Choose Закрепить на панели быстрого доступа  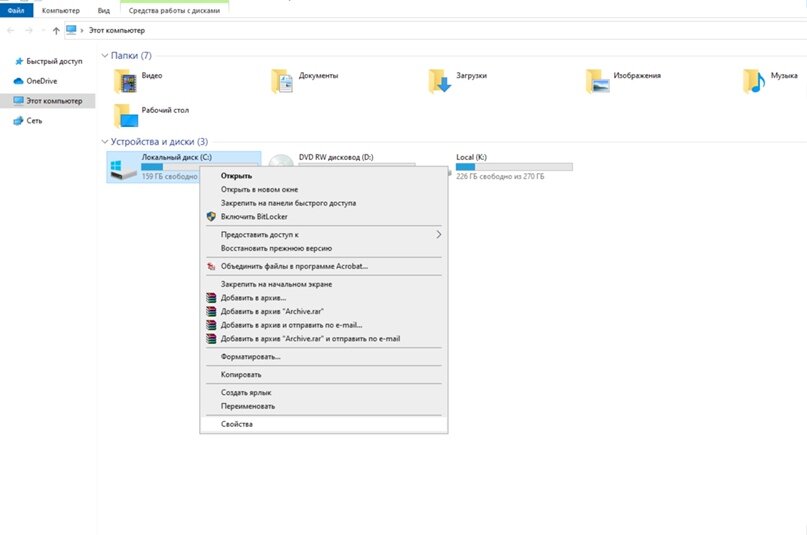[x=324, y=203]
